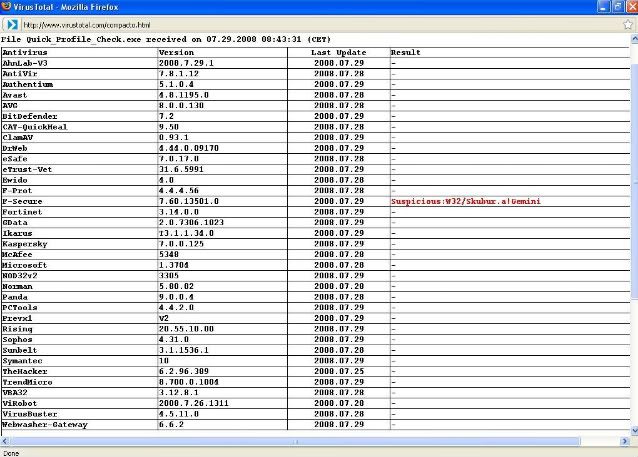
Task: Click the 'McAfee' row name
Action: coord(17,254)
